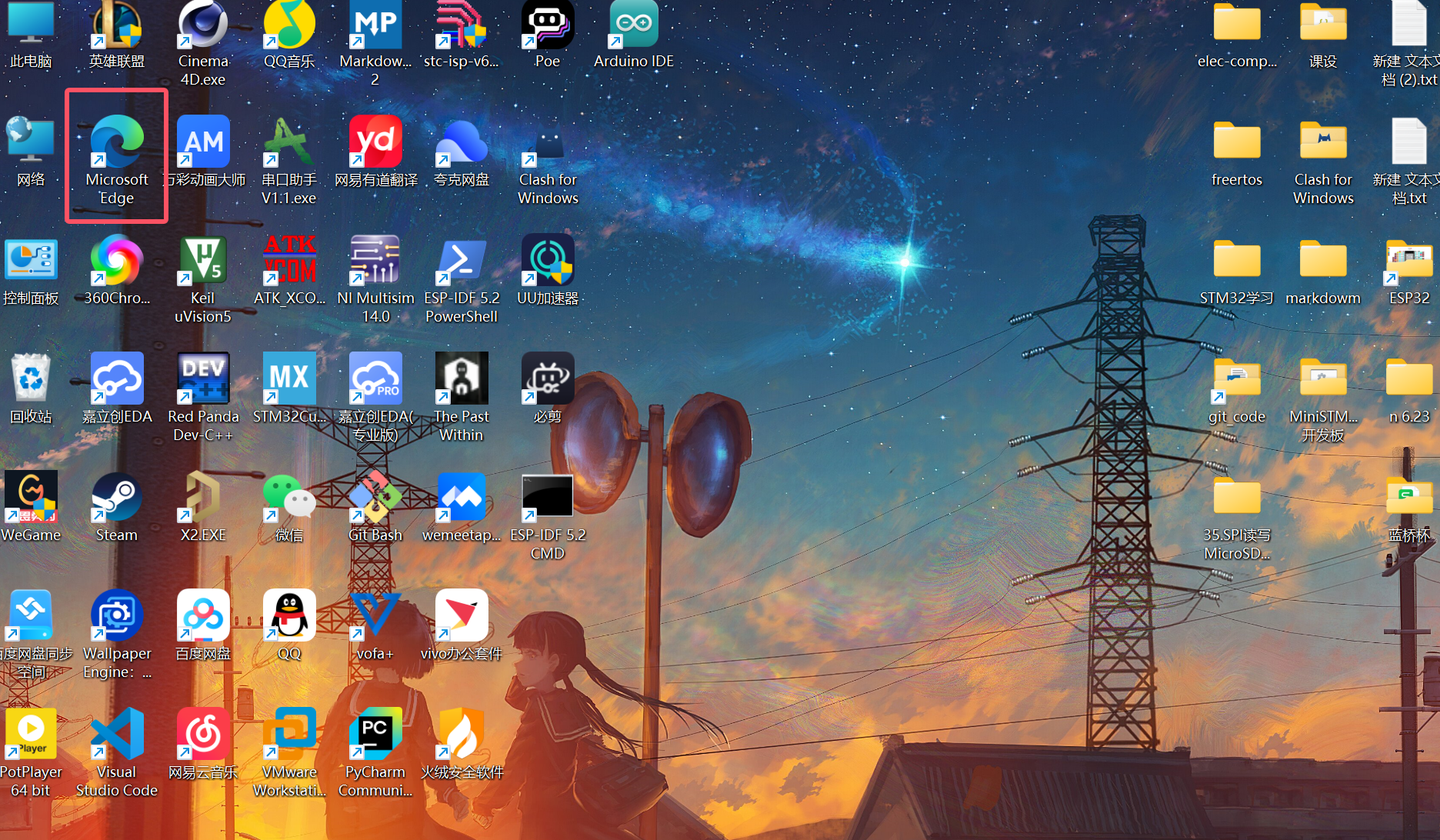Click the Visual Studio Code icon
The width and height of the screenshot is (1440, 840).
[x=117, y=734]
